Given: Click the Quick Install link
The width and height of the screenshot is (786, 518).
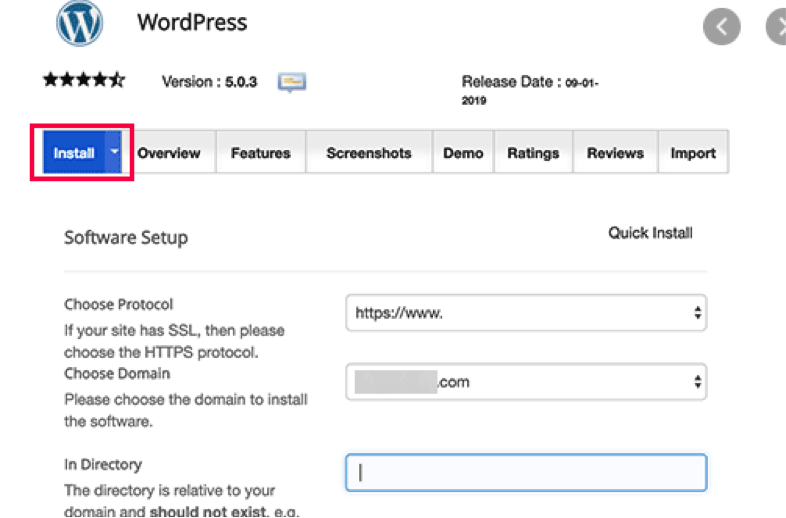Looking at the screenshot, I should point(650,233).
